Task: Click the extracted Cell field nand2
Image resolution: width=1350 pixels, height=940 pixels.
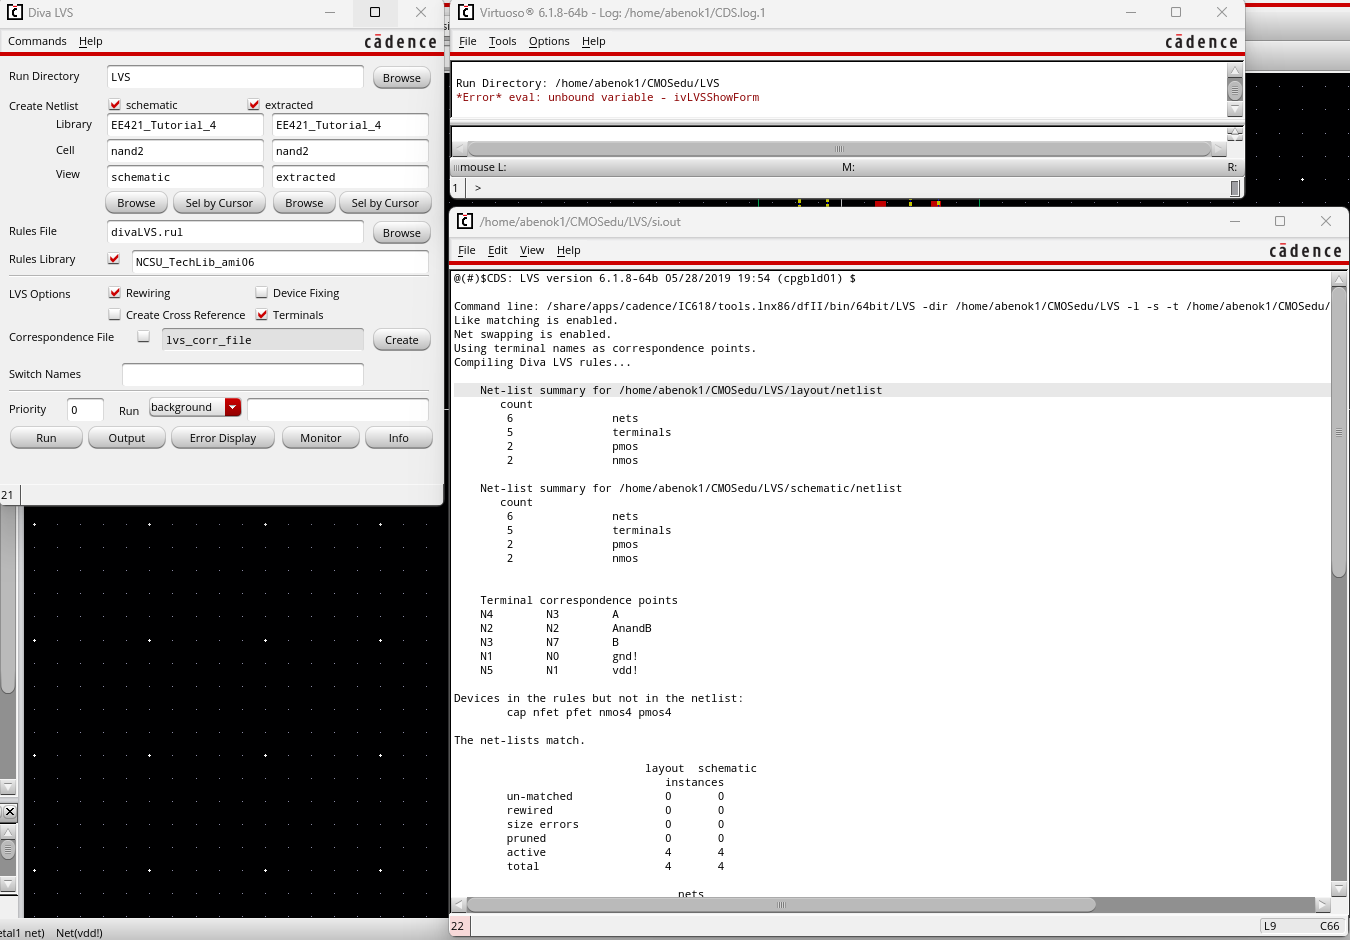Action: (x=350, y=151)
